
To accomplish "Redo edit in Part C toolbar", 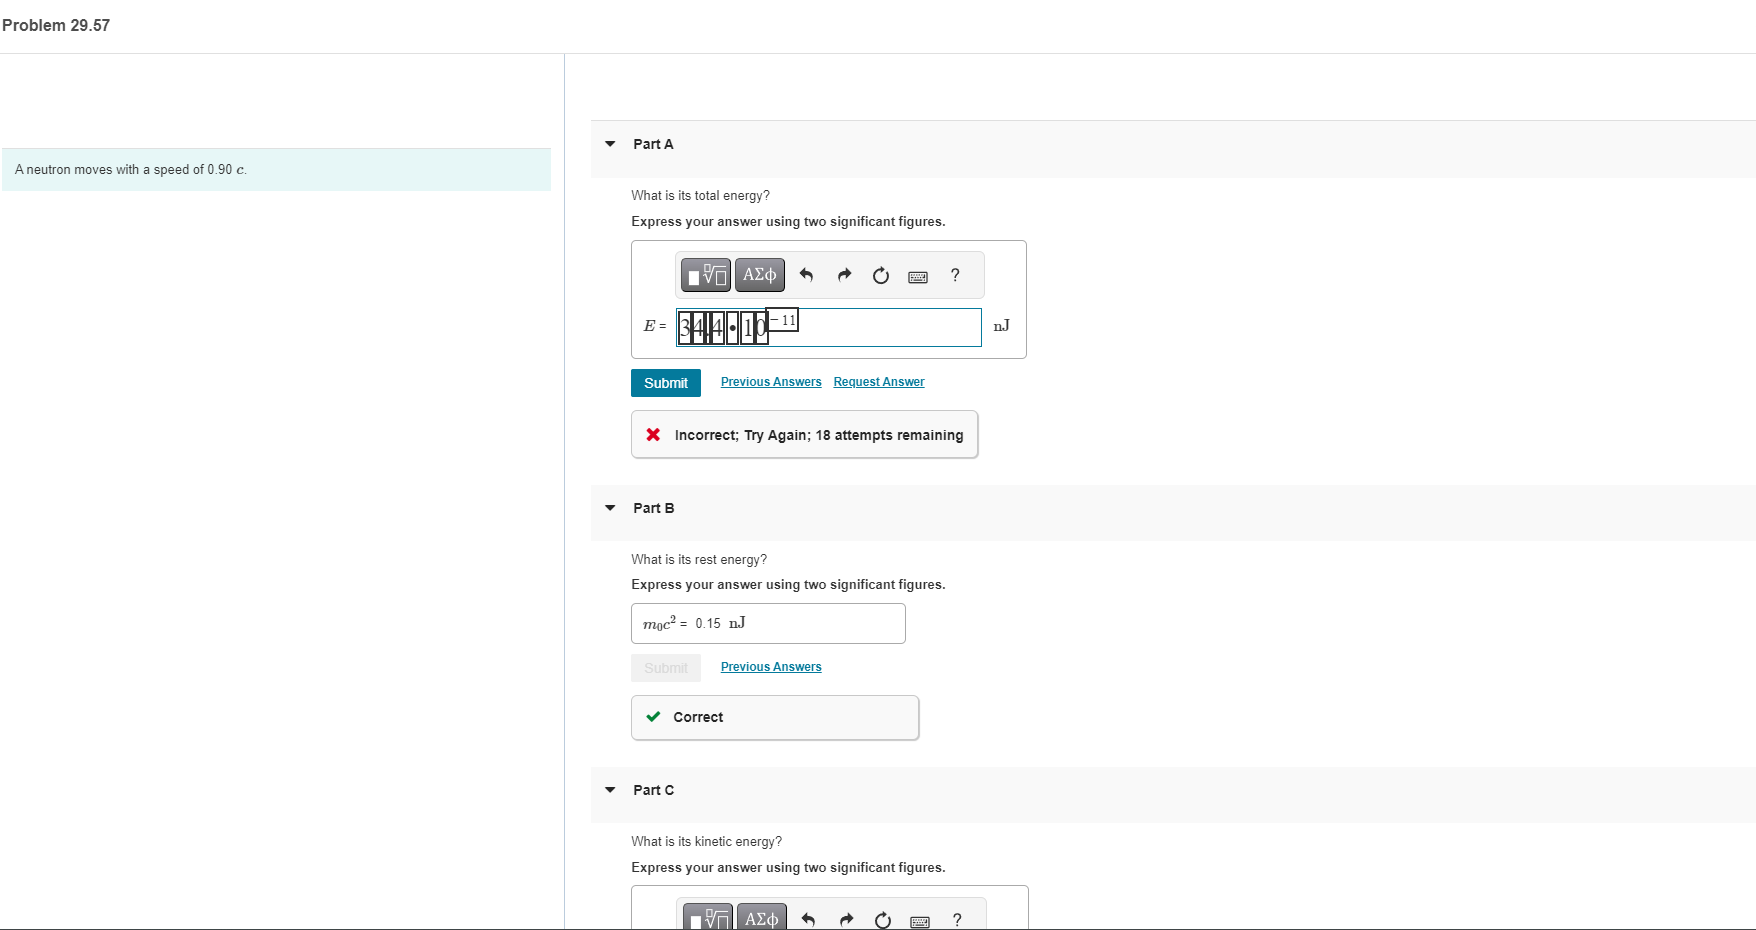I will (x=846, y=920).
